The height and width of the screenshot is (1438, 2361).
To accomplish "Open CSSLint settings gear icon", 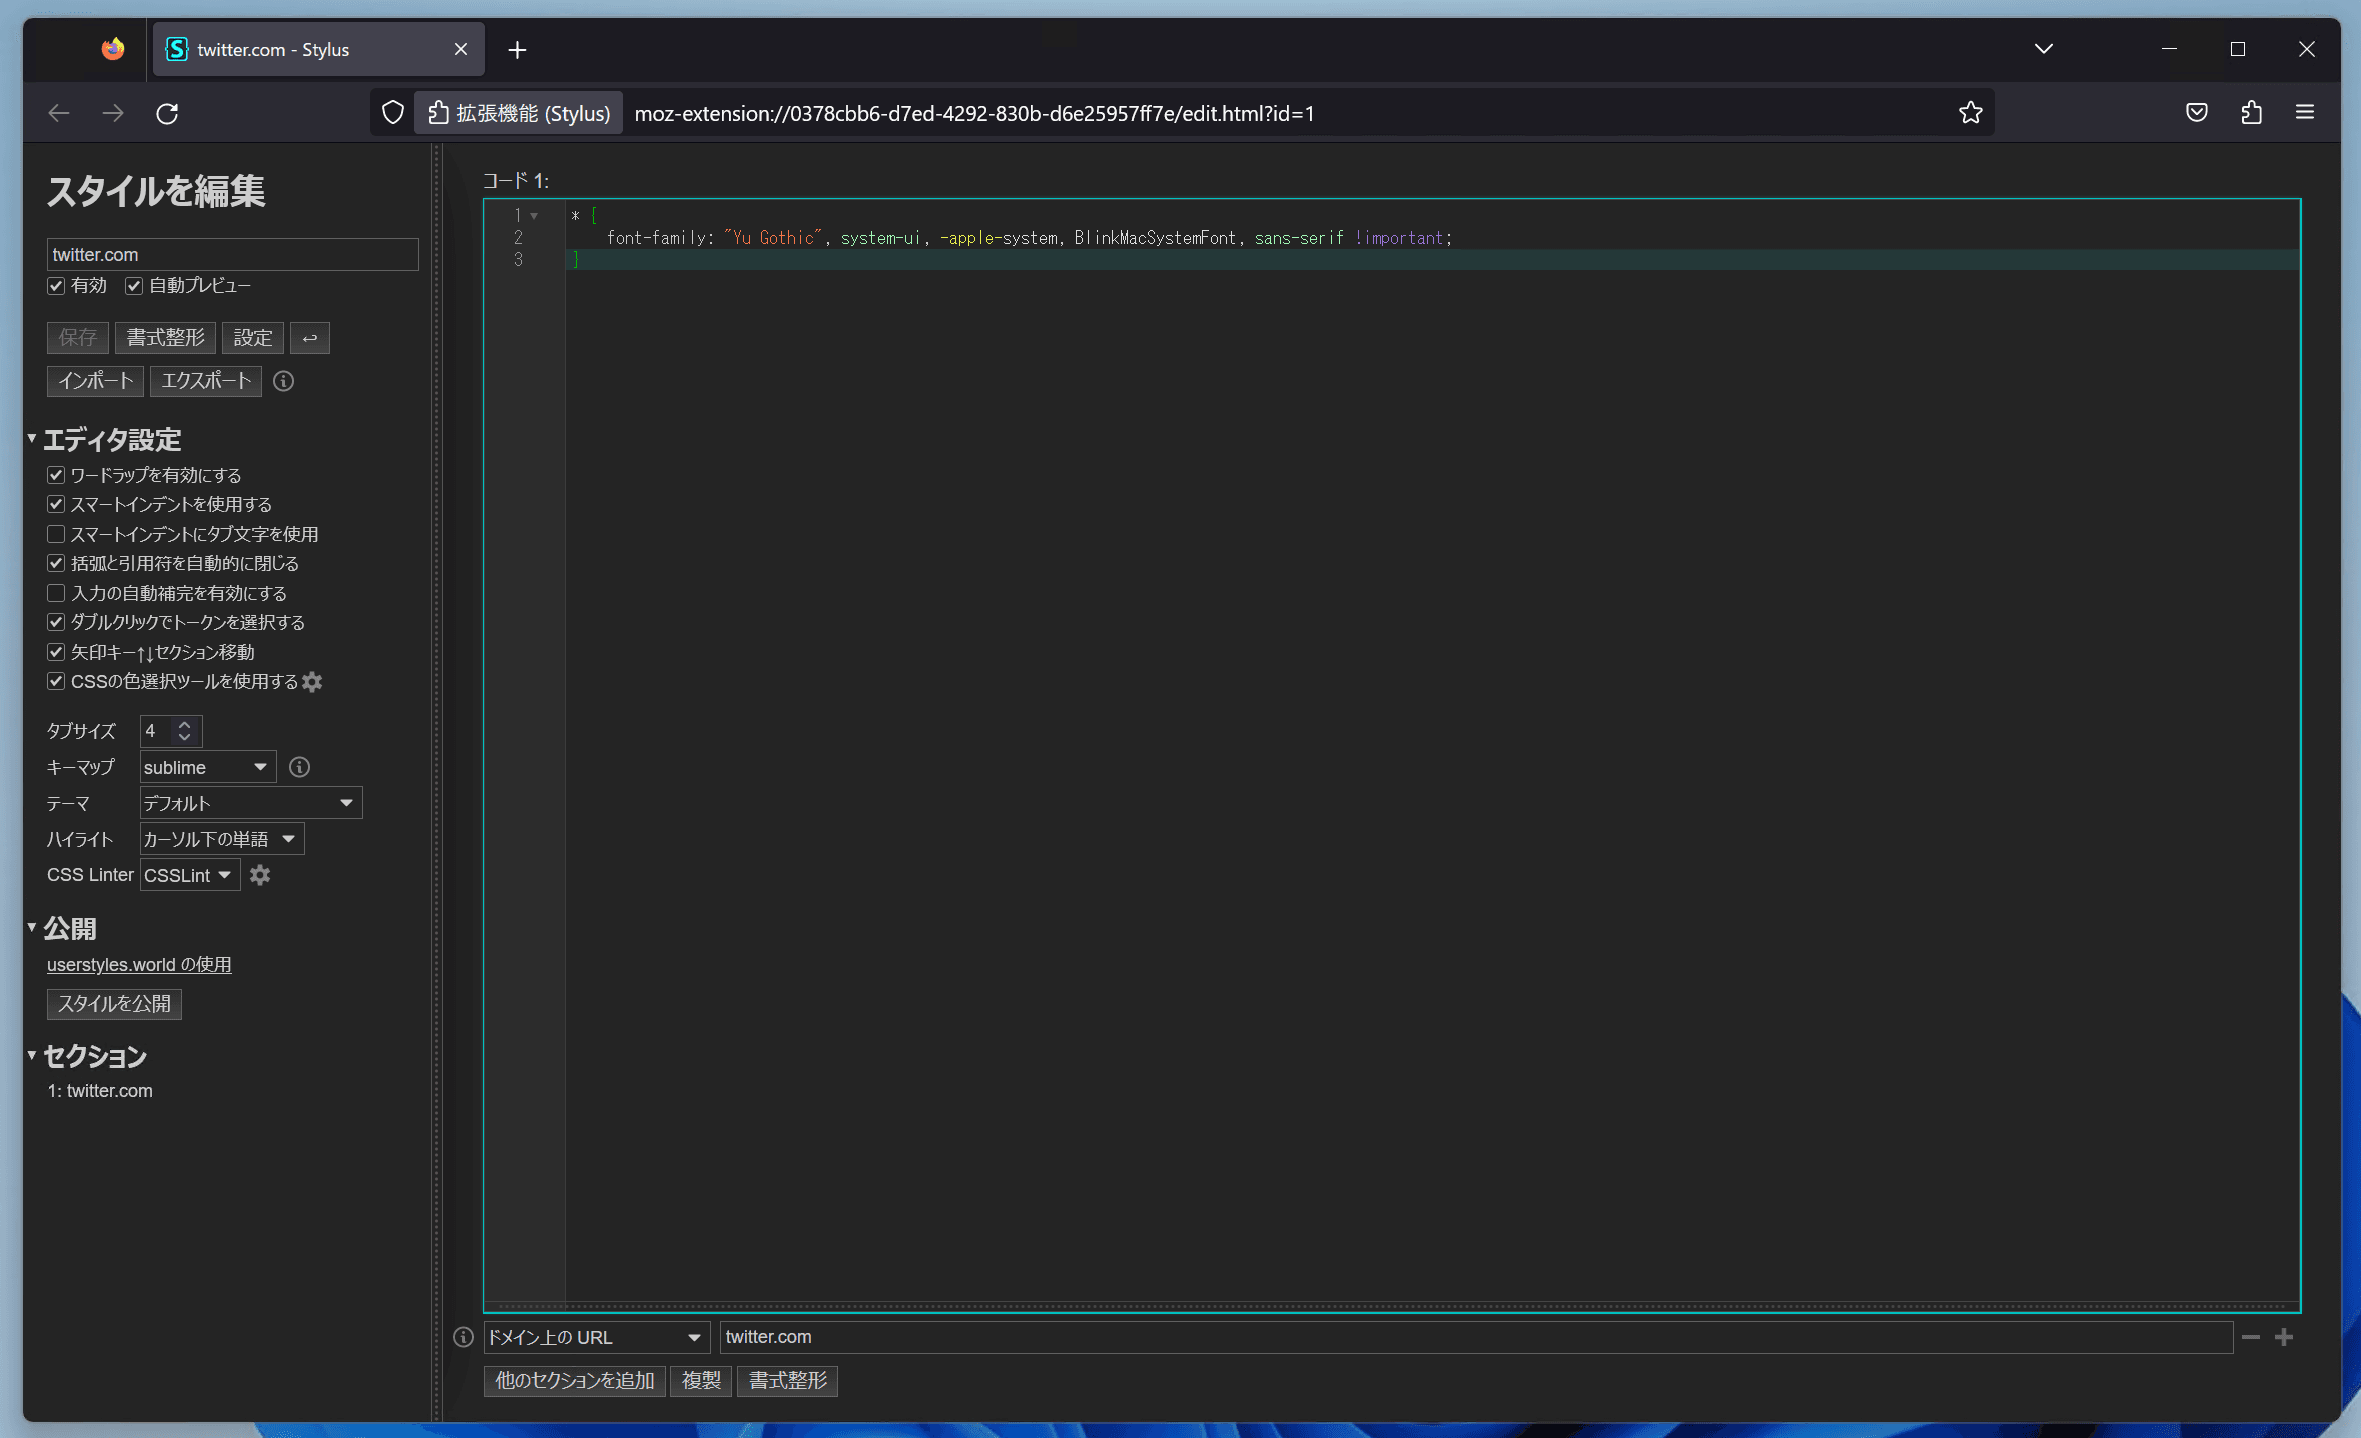I will [x=260, y=875].
